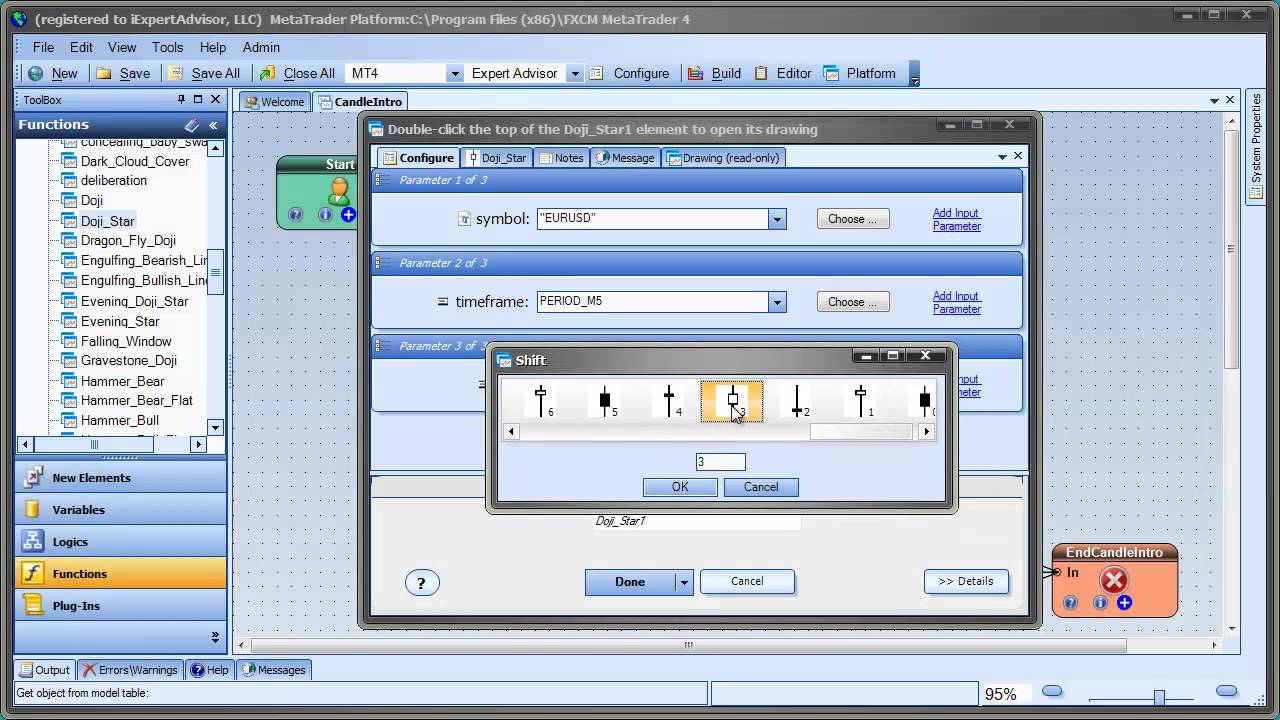
Task: Open the Plug-Ins toolbox section
Action: (x=121, y=606)
